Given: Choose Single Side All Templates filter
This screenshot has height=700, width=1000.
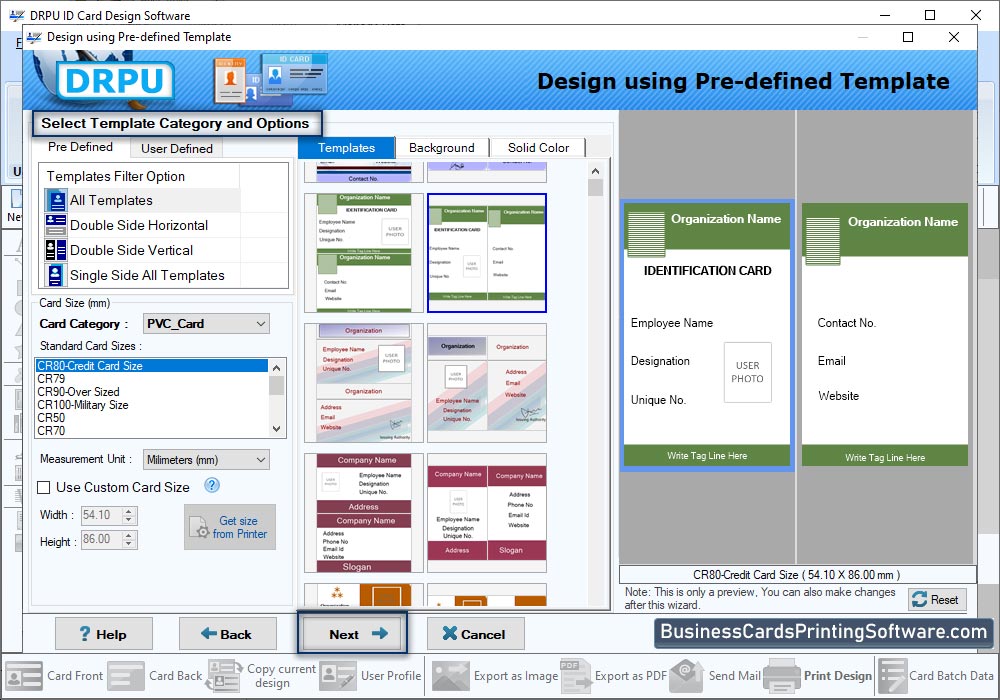Looking at the screenshot, I should pyautogui.click(x=143, y=275).
